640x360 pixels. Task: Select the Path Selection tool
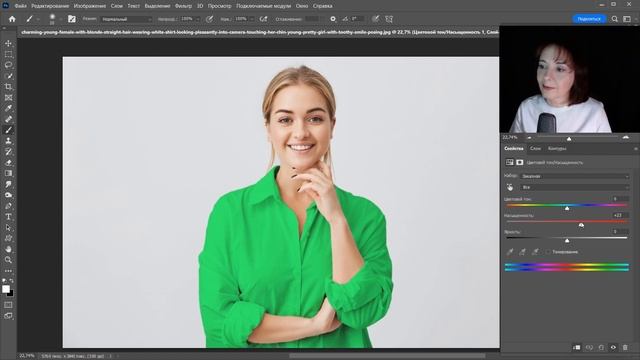point(8,227)
